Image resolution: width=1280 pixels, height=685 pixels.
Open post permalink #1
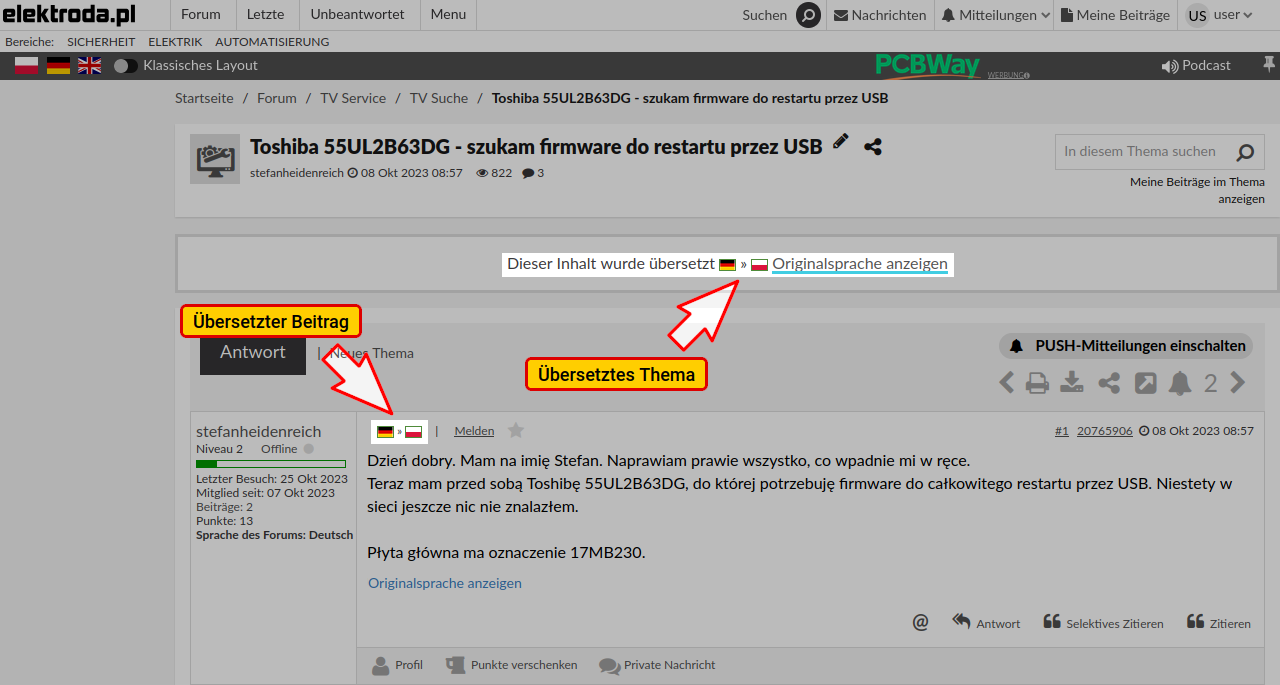[x=1062, y=431]
